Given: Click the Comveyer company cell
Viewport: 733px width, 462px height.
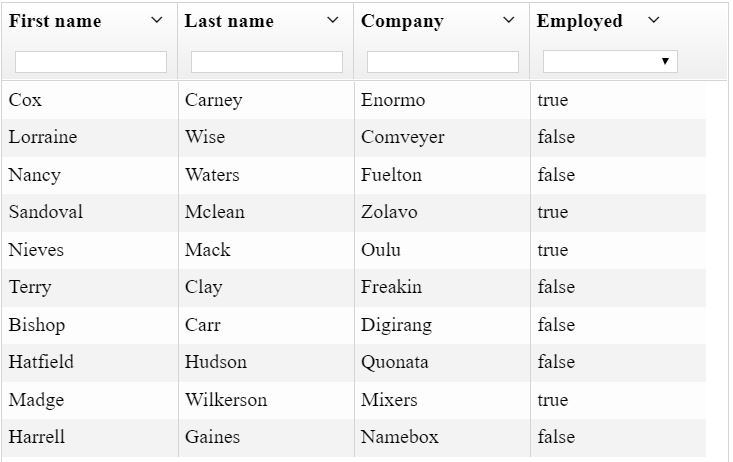Looking at the screenshot, I should (403, 137).
